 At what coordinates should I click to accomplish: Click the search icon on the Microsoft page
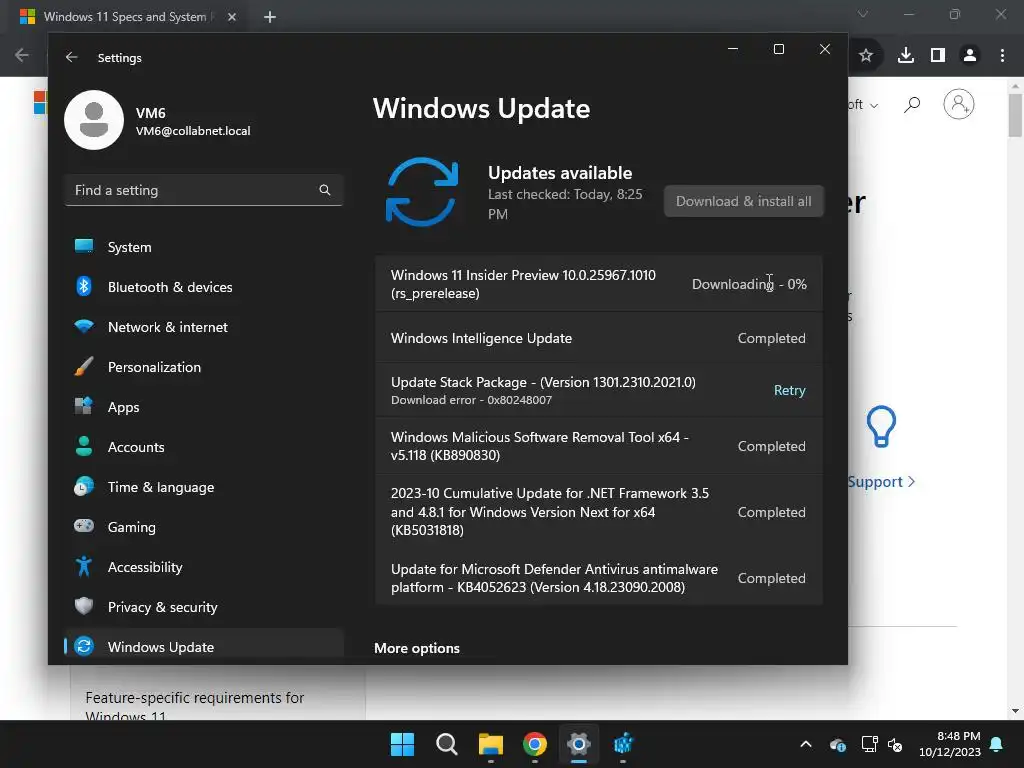tap(912, 104)
